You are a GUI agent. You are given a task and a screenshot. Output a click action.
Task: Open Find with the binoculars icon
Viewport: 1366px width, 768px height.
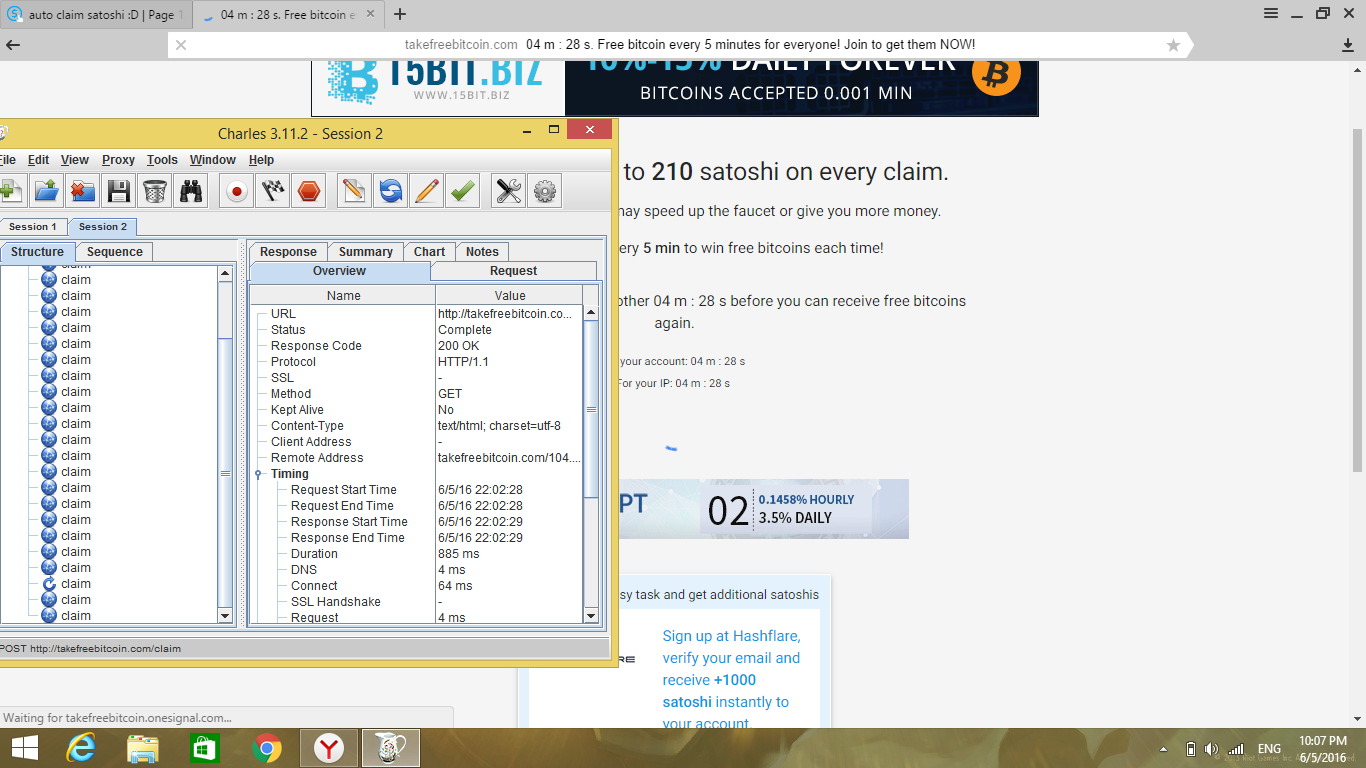191,191
